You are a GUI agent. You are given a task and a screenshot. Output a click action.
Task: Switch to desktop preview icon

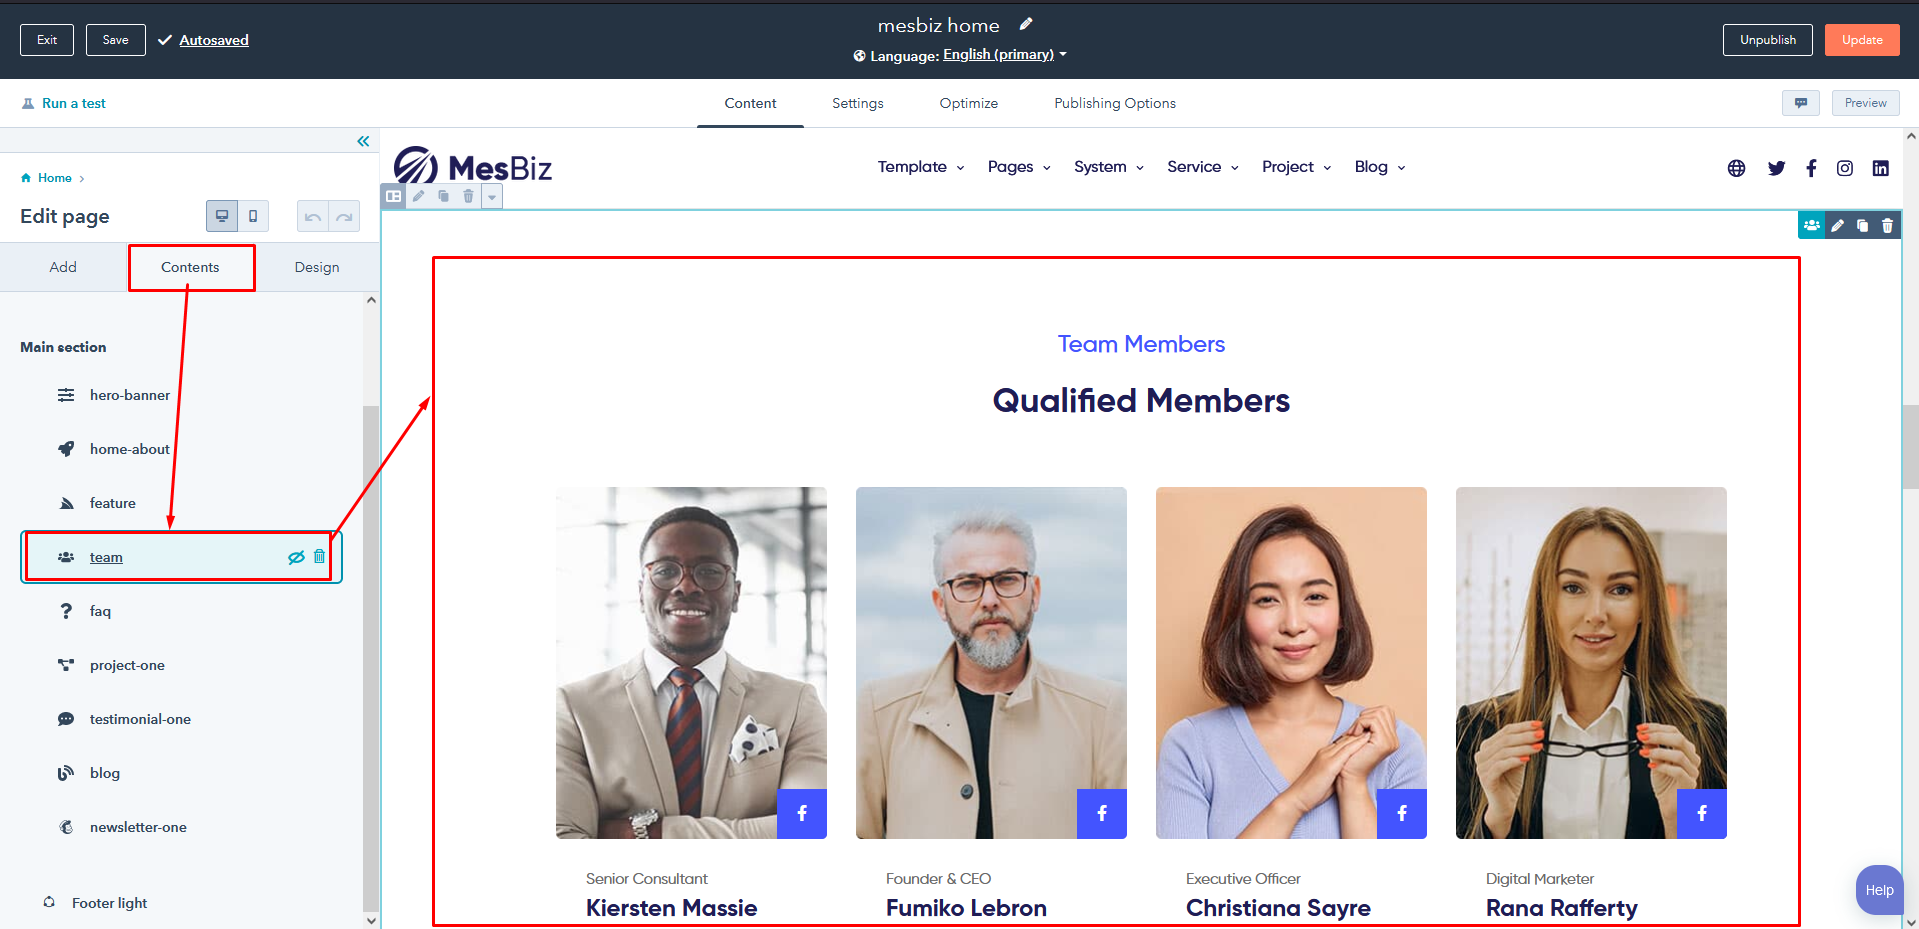tap(222, 216)
